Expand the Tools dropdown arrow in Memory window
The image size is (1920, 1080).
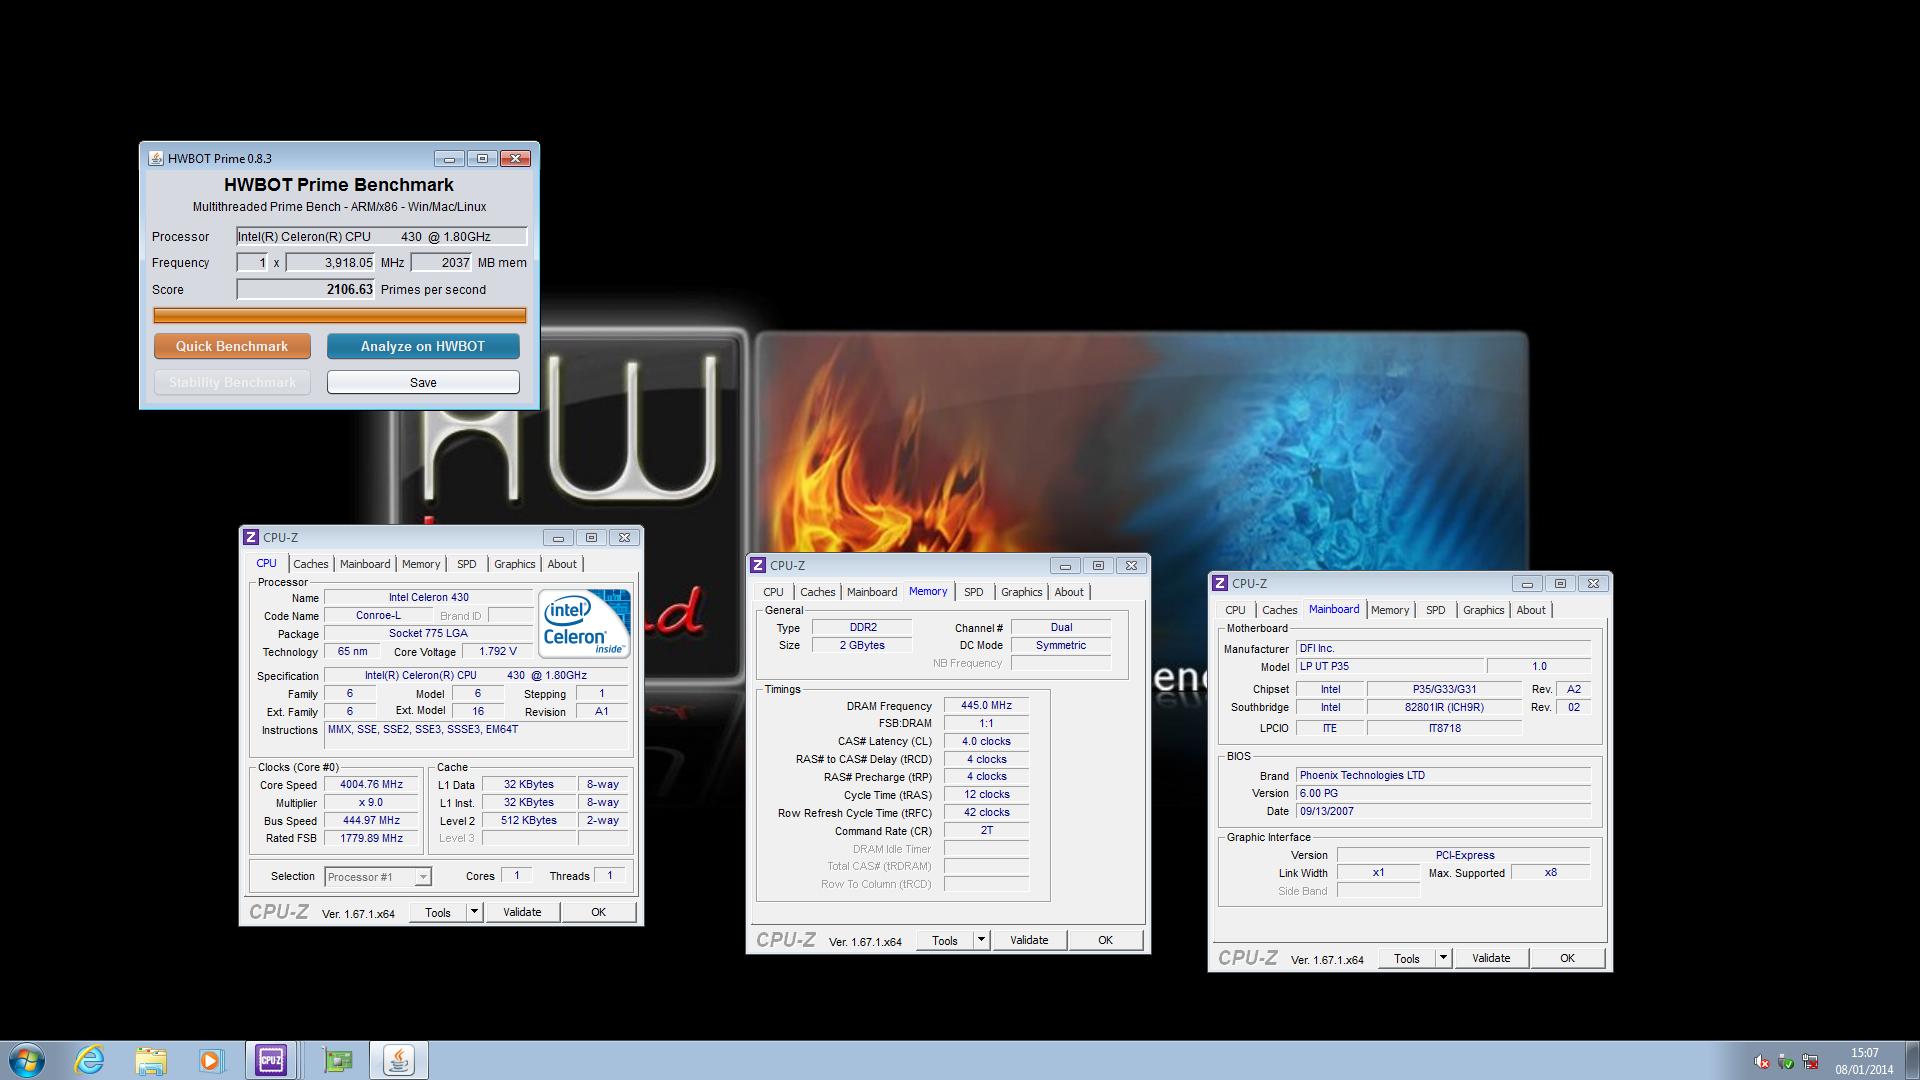click(982, 940)
